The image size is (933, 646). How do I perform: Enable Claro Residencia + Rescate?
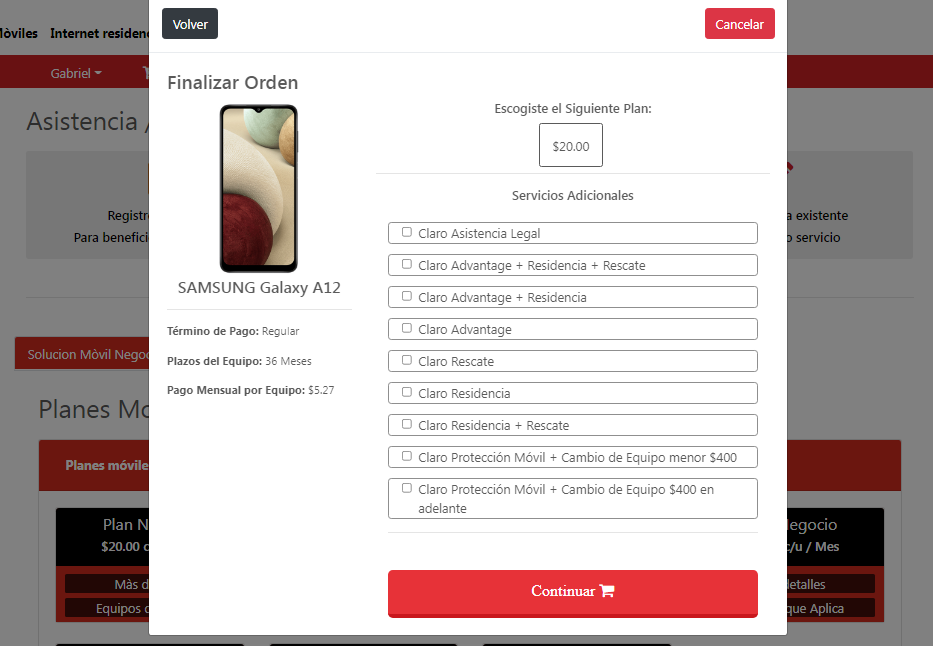(x=407, y=424)
